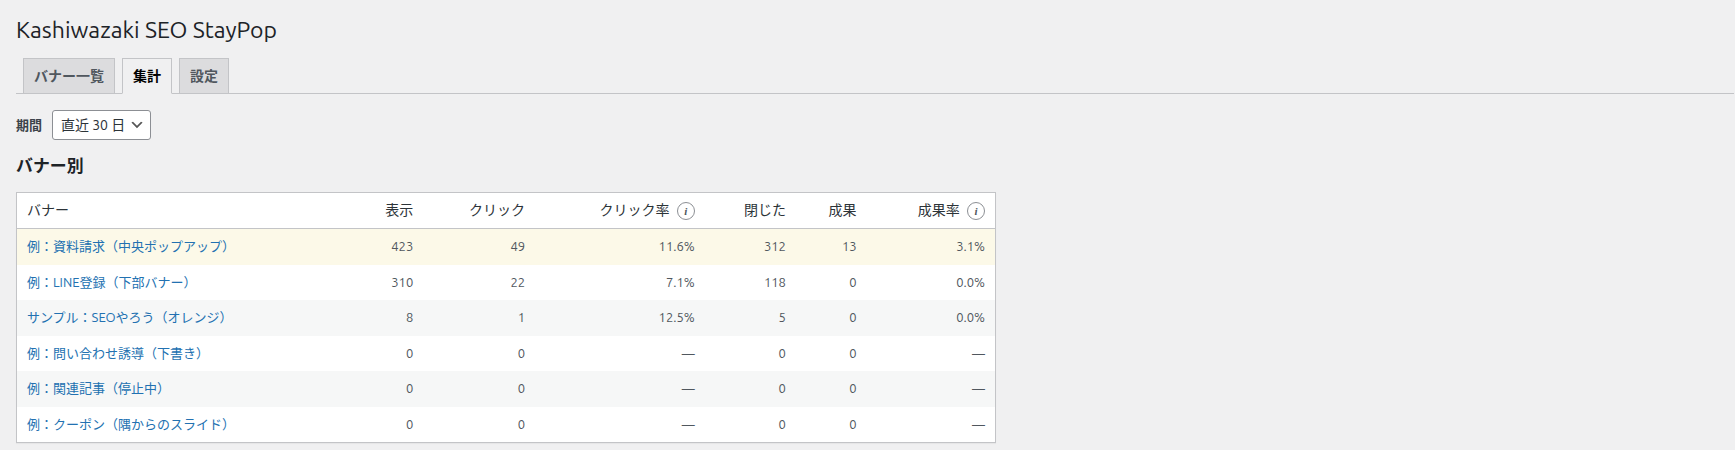Viewport: 1735px width, 450px height.
Task: Click the 13 conversions value
Action: pyautogui.click(x=849, y=247)
